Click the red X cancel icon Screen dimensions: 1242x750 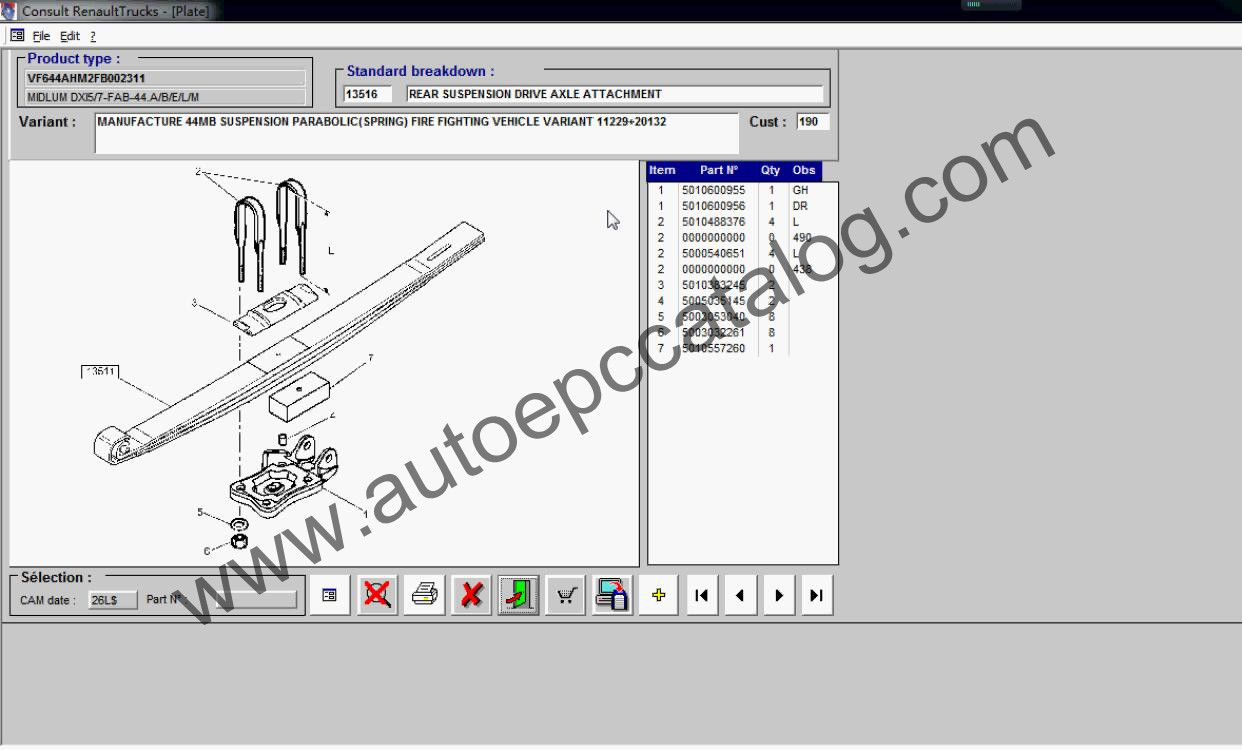pos(472,596)
